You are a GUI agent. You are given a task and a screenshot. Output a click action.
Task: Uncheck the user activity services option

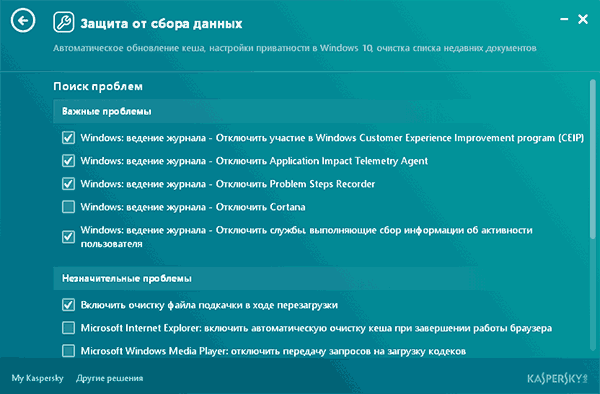(68, 237)
